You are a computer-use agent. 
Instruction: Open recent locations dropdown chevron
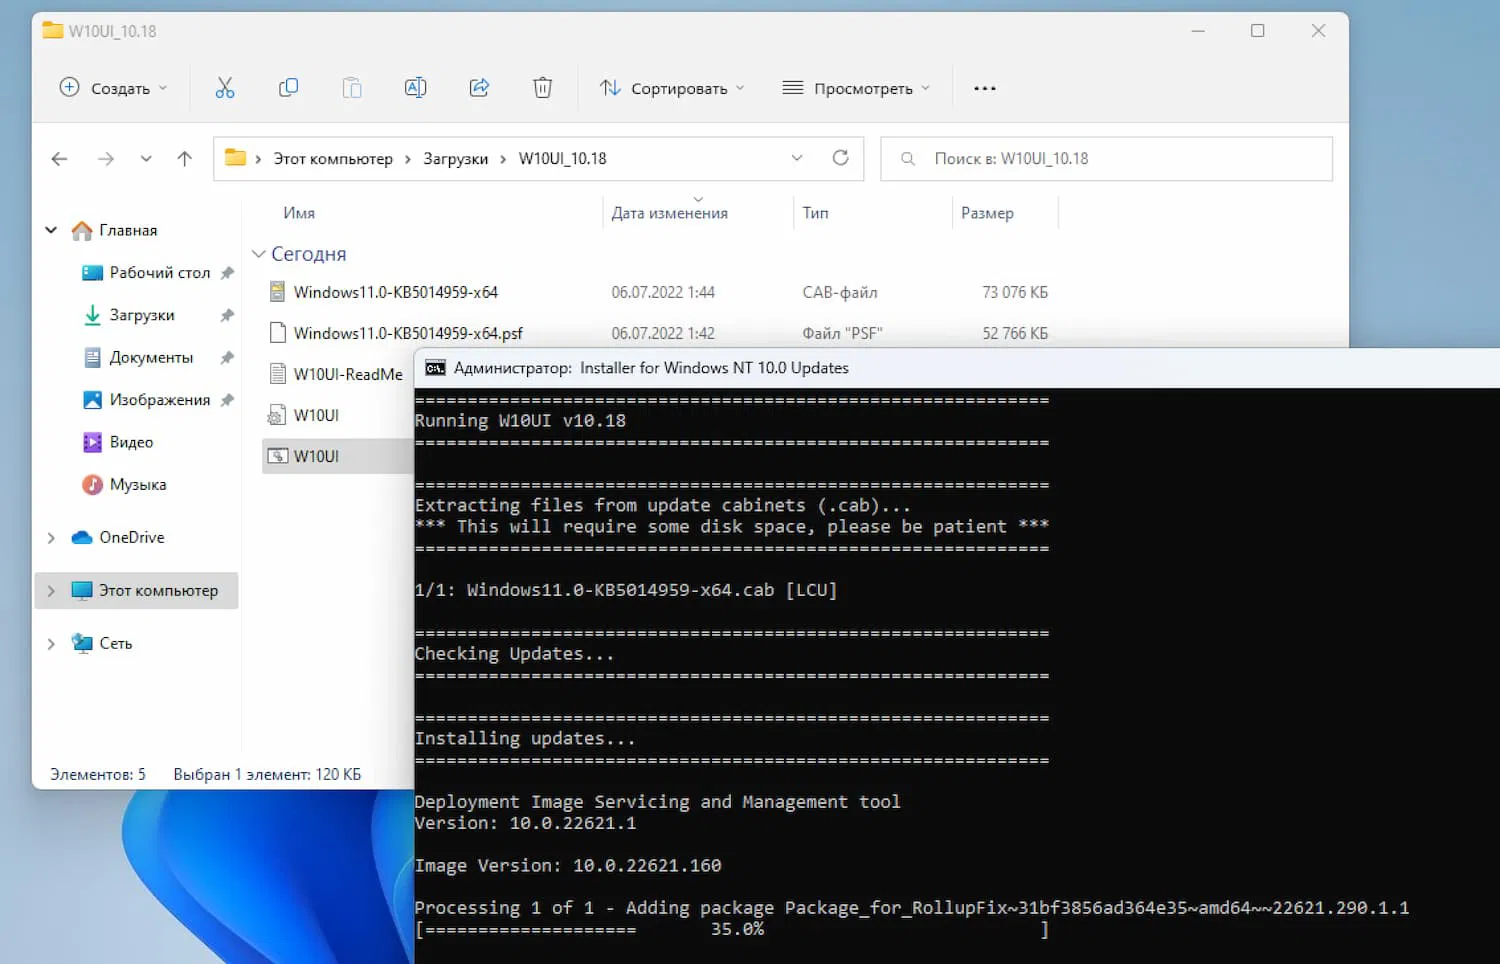click(146, 158)
